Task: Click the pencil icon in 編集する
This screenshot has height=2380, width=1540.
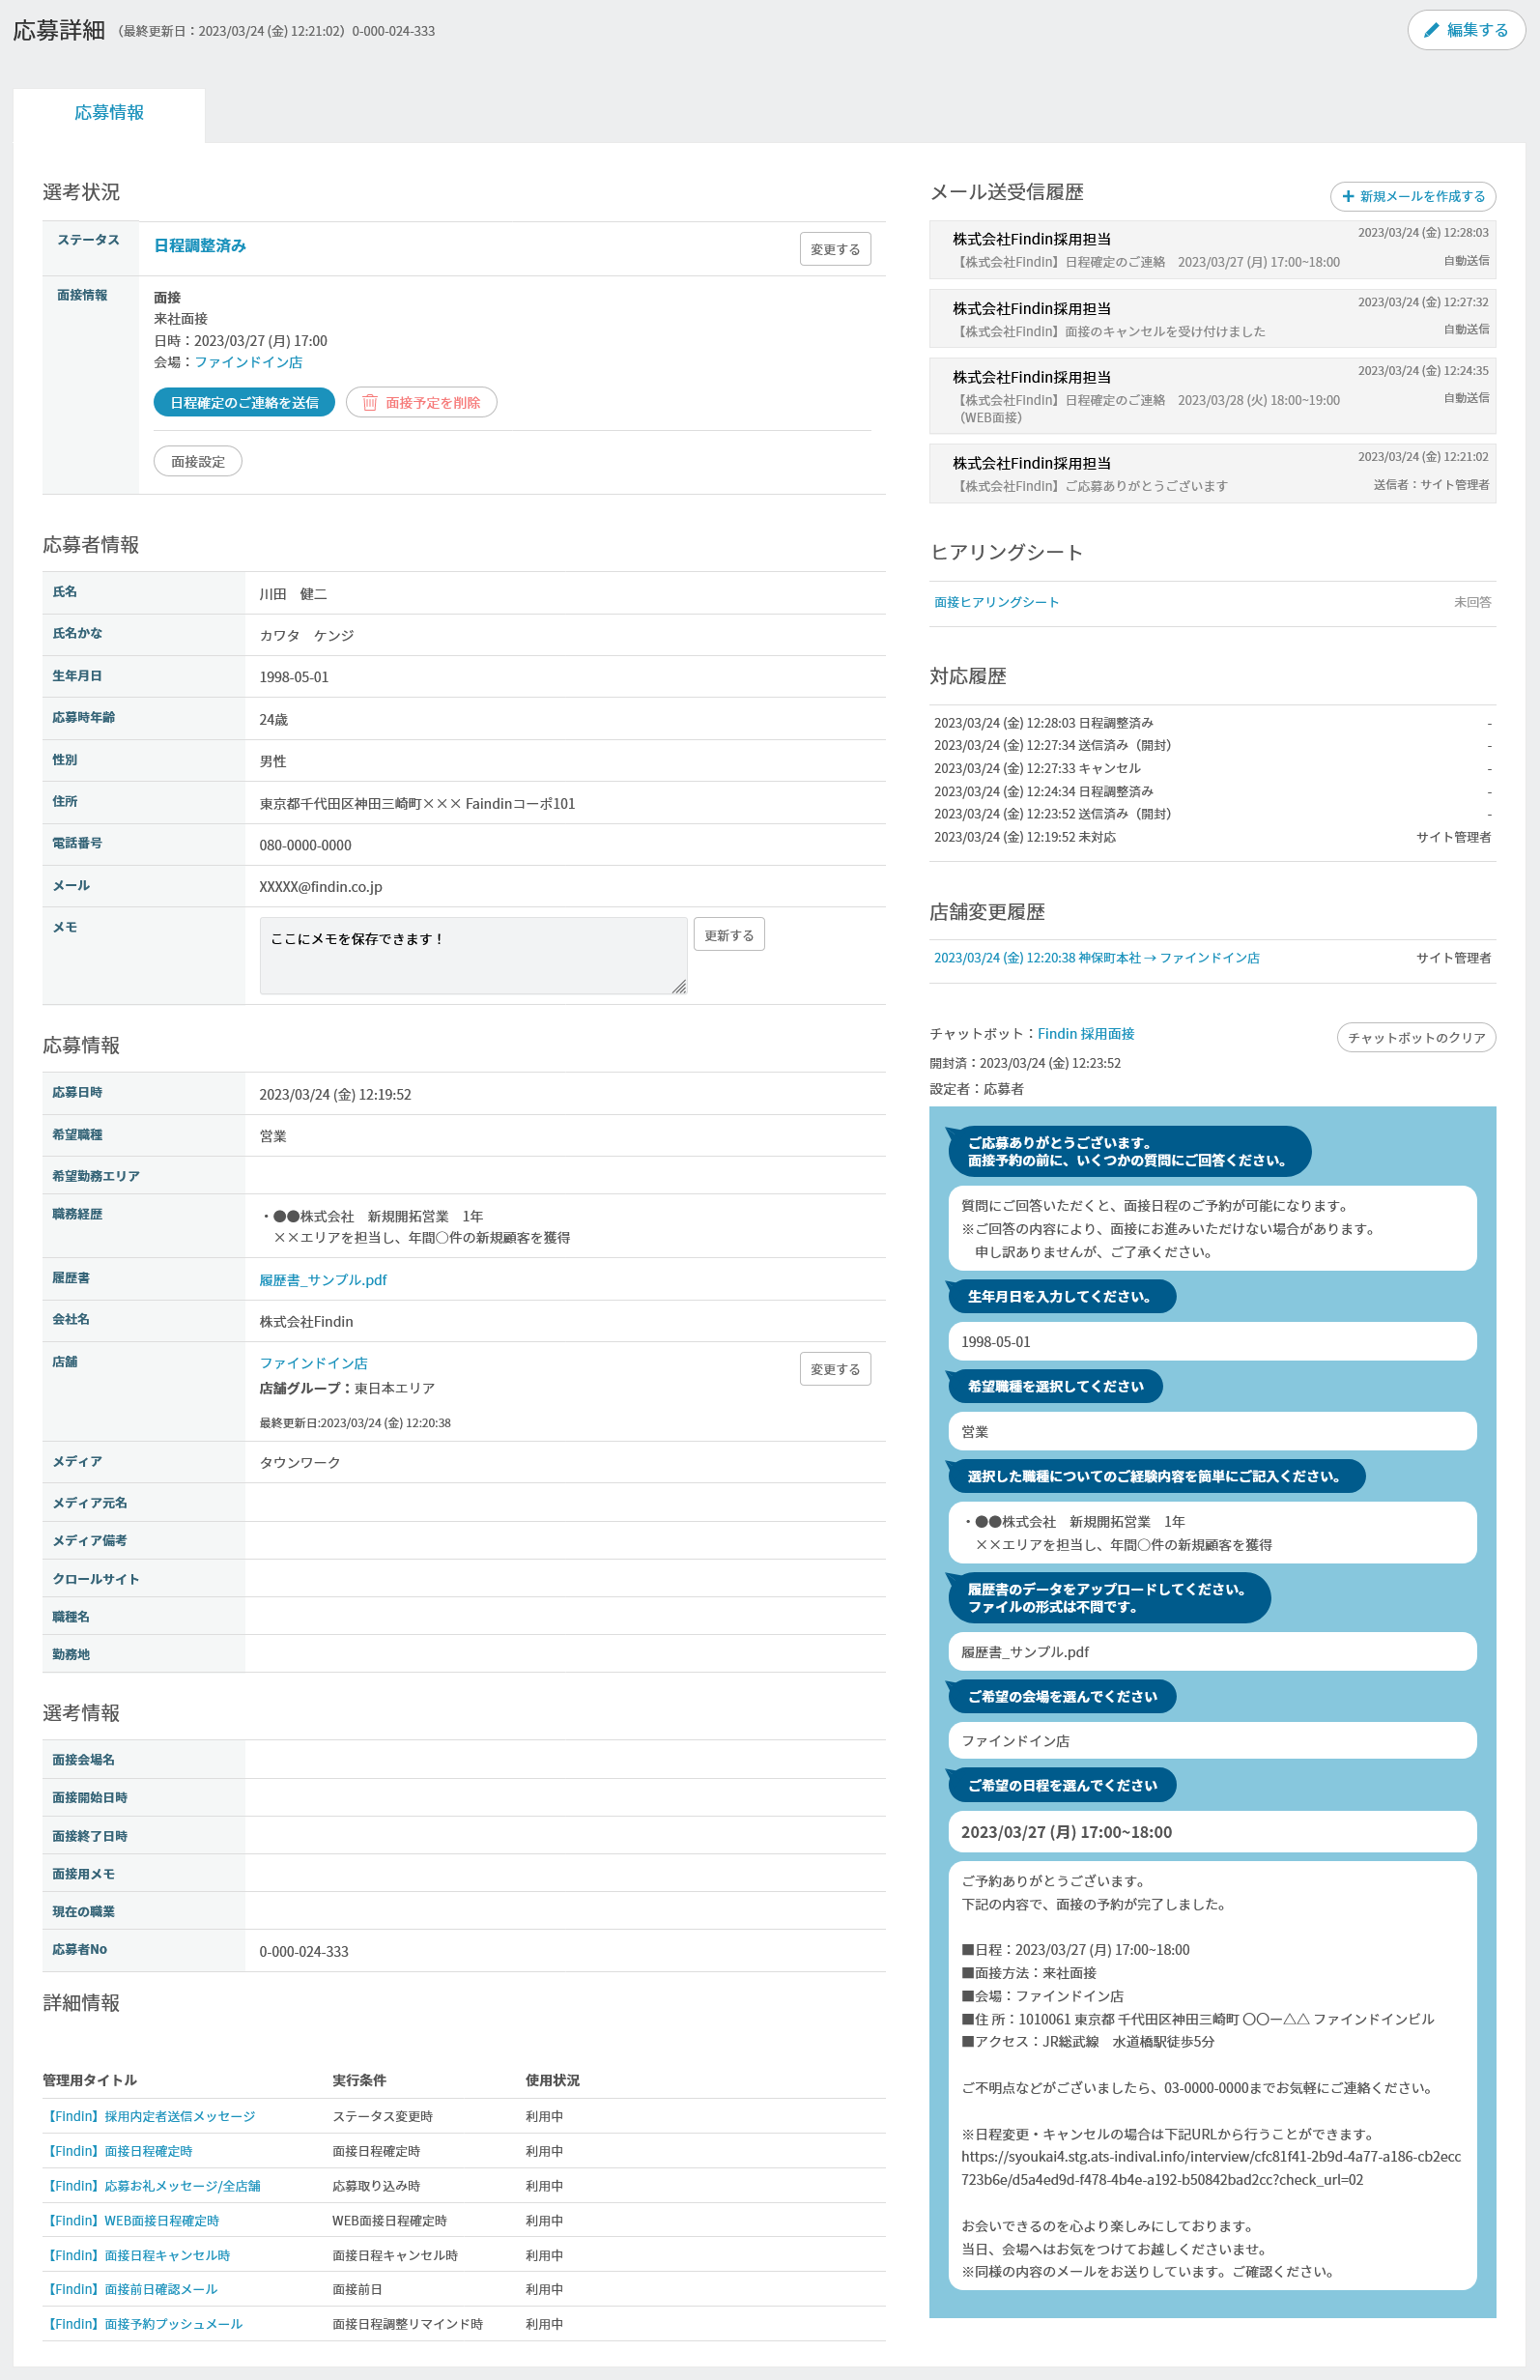Action: coord(1431,30)
